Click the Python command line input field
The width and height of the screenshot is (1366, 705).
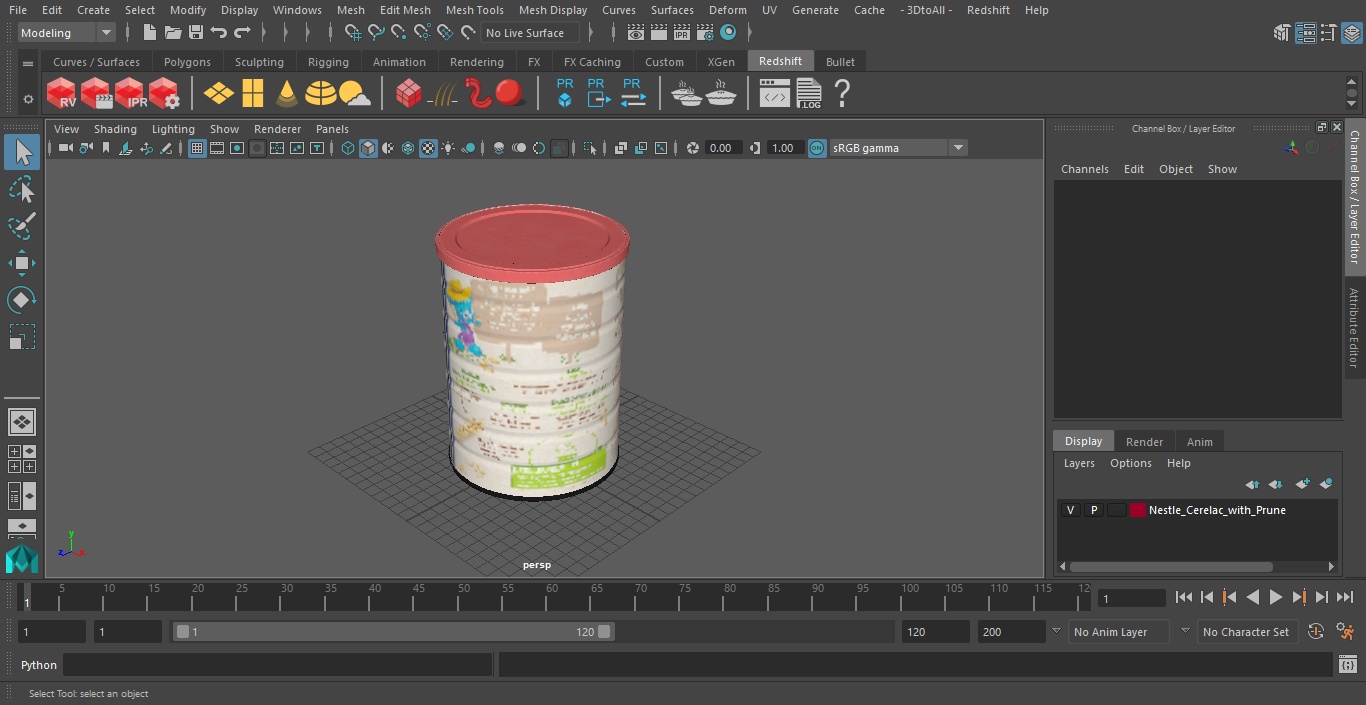click(x=278, y=665)
